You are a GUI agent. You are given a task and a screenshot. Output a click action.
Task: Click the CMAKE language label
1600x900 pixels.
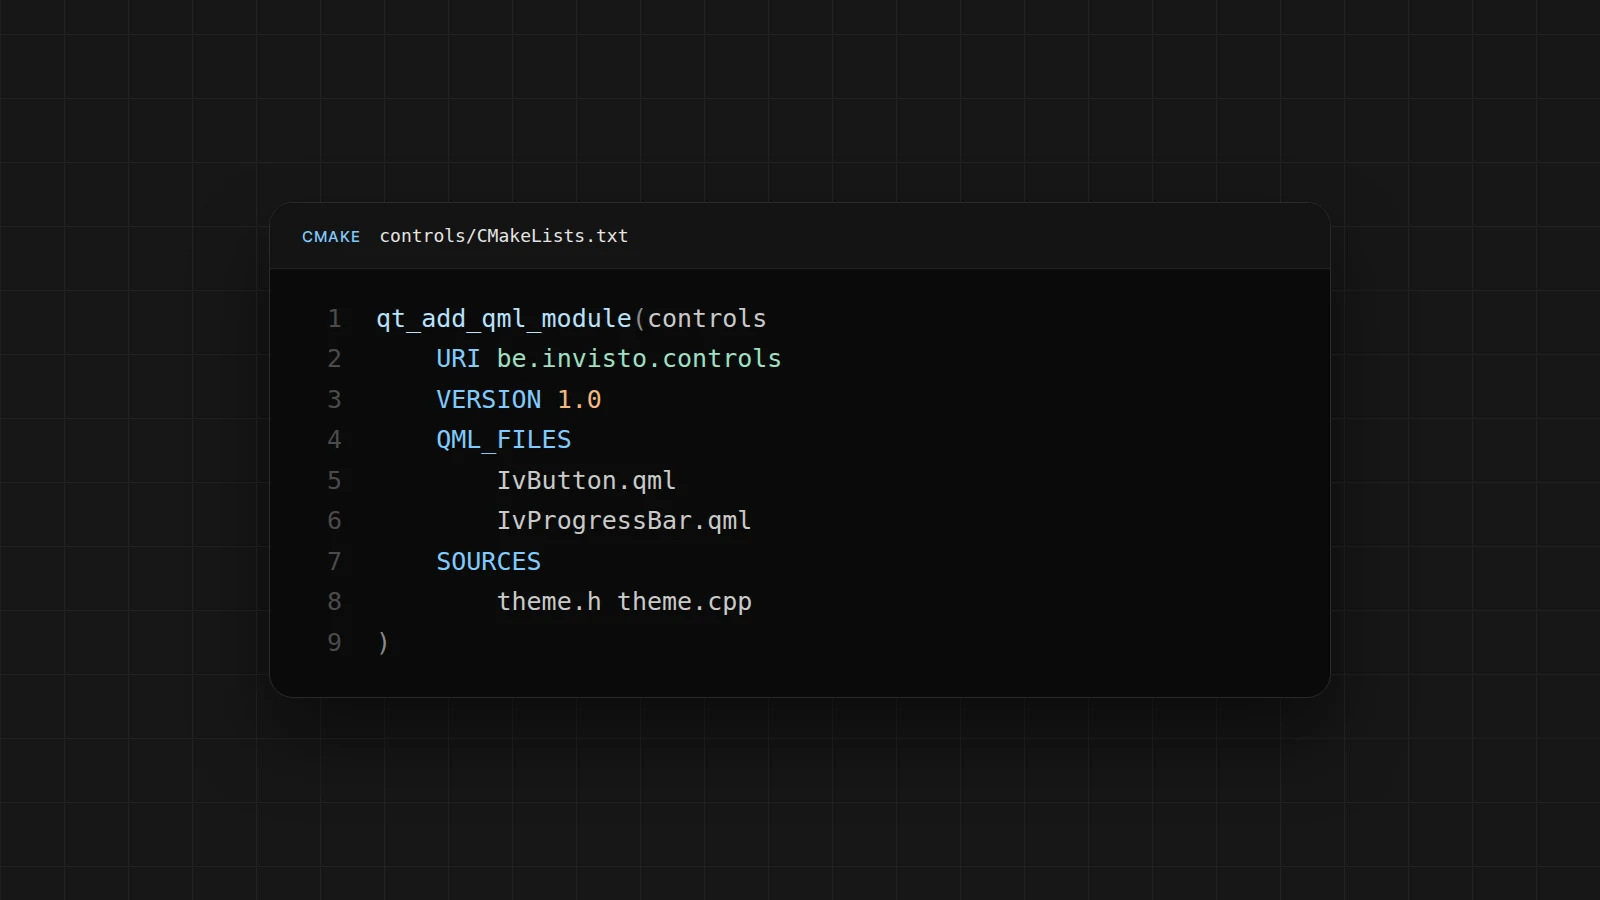pos(331,237)
